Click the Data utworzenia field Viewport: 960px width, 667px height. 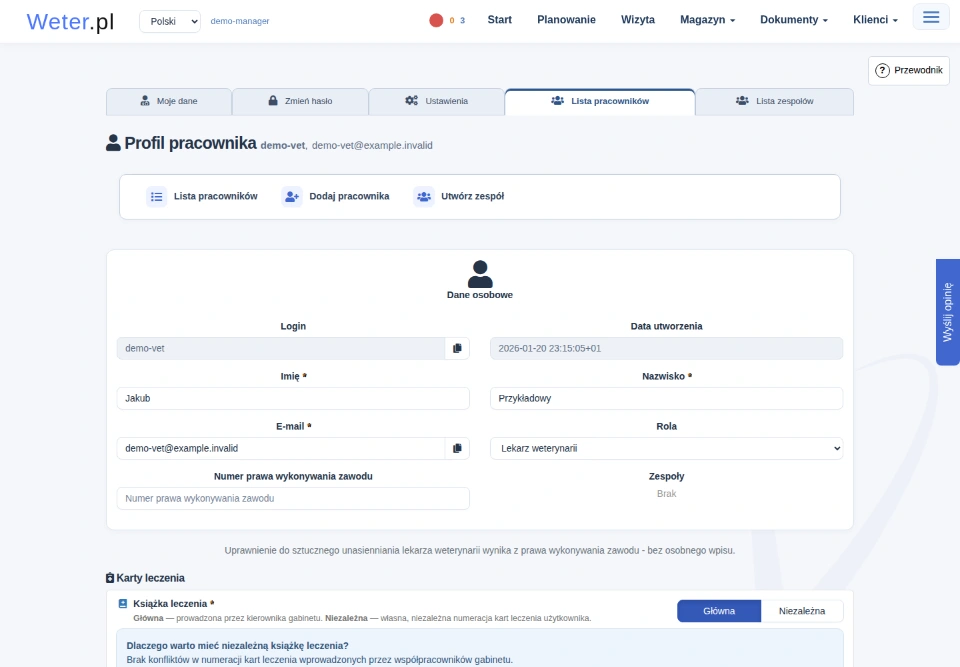tap(666, 349)
